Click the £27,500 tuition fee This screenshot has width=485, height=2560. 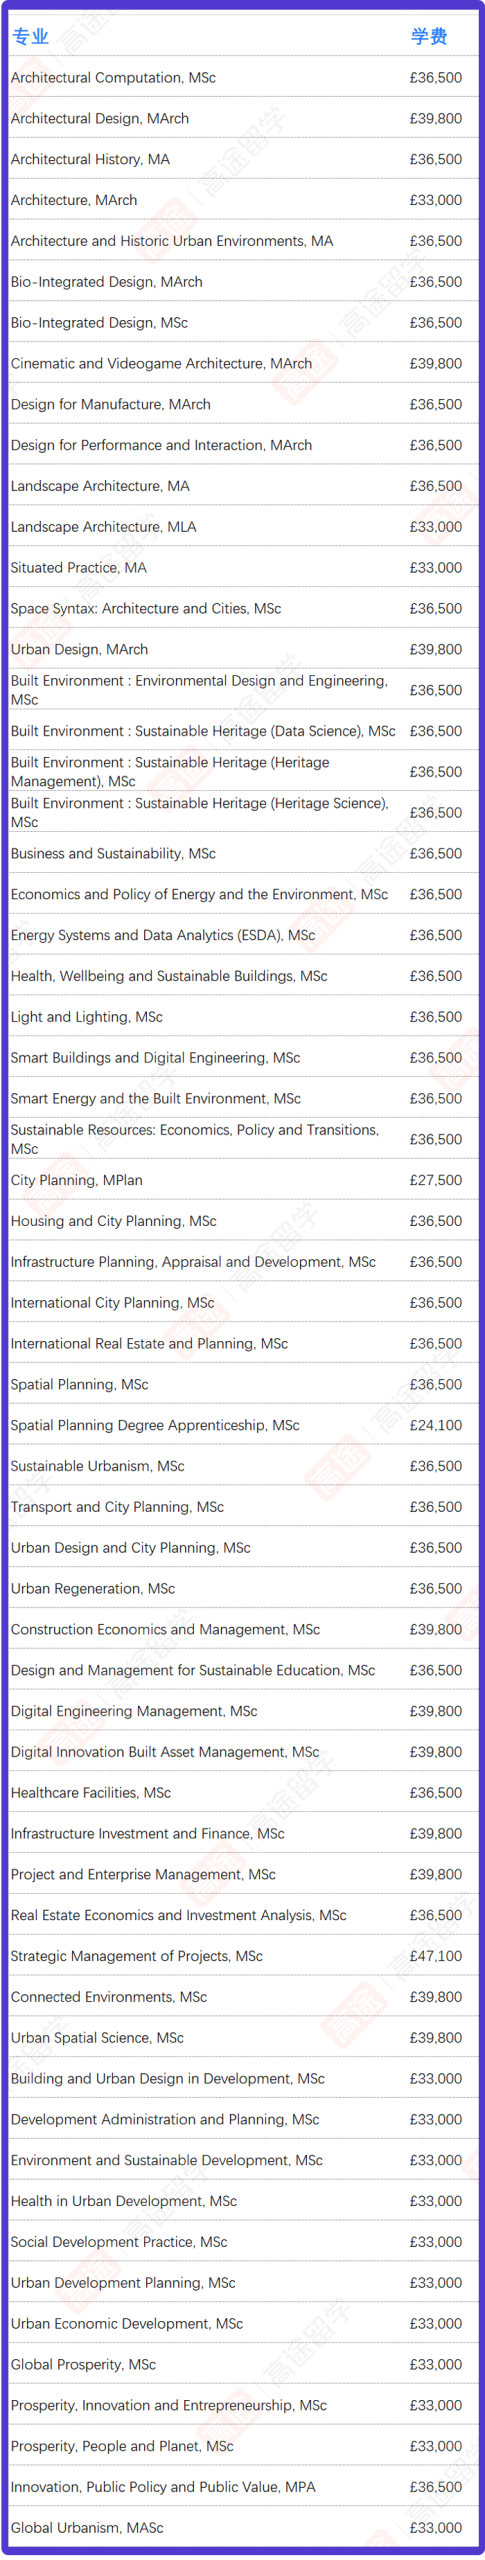[x=436, y=1180]
